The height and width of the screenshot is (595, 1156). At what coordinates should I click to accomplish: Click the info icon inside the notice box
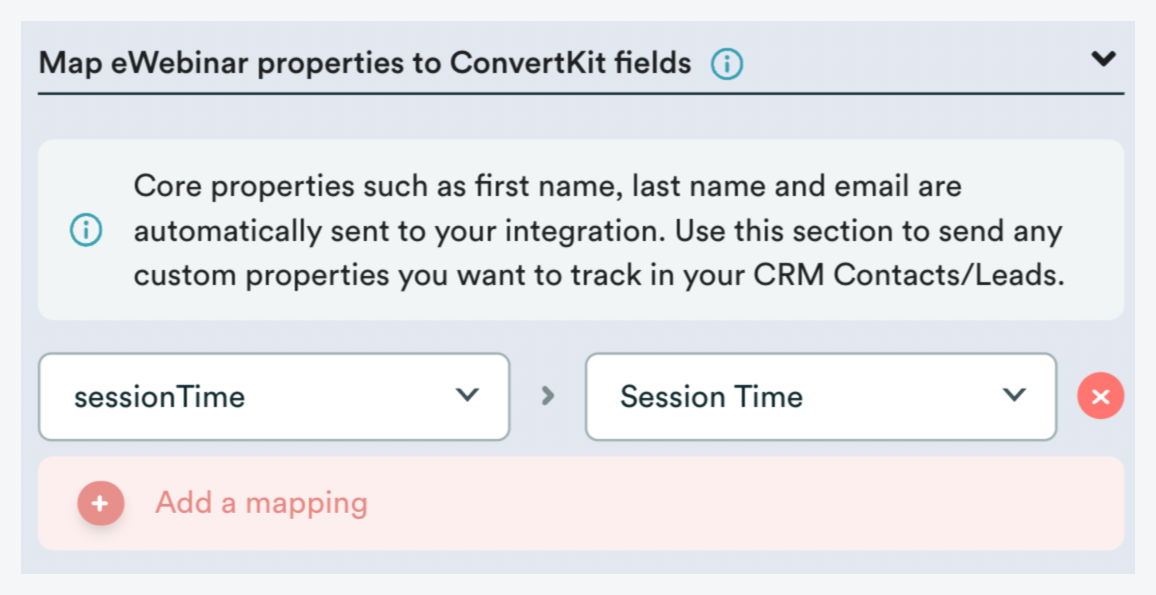click(x=86, y=231)
